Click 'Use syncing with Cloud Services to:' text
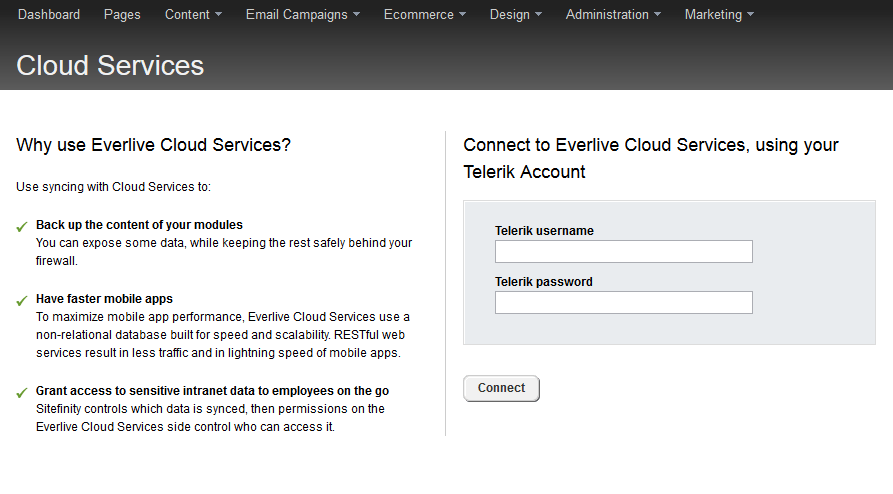893x494 pixels. coord(113,187)
